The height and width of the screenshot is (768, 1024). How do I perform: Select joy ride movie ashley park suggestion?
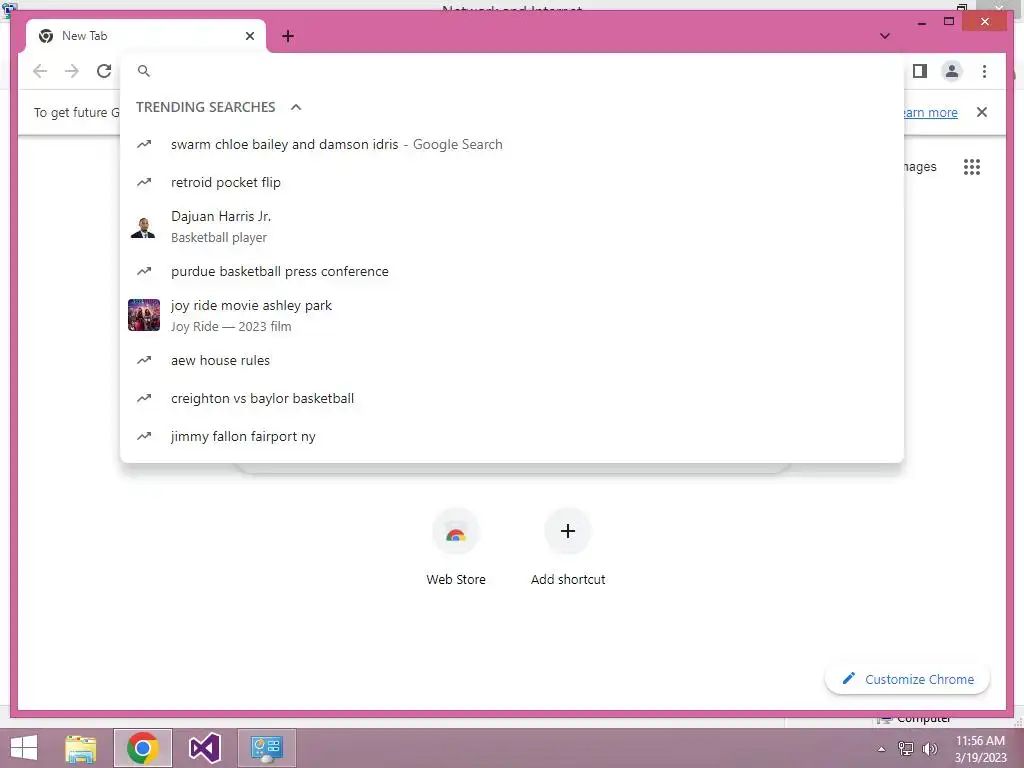pos(512,315)
